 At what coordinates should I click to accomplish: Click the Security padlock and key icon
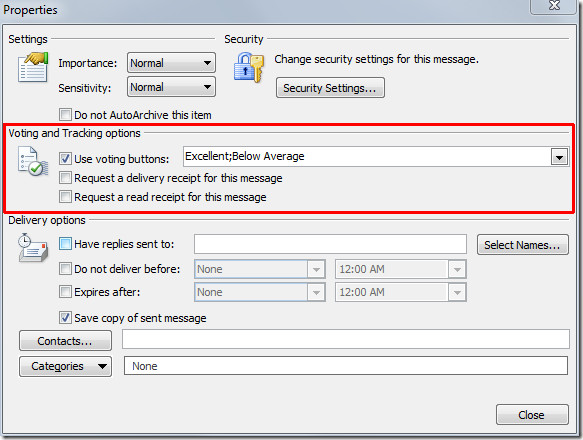click(249, 67)
